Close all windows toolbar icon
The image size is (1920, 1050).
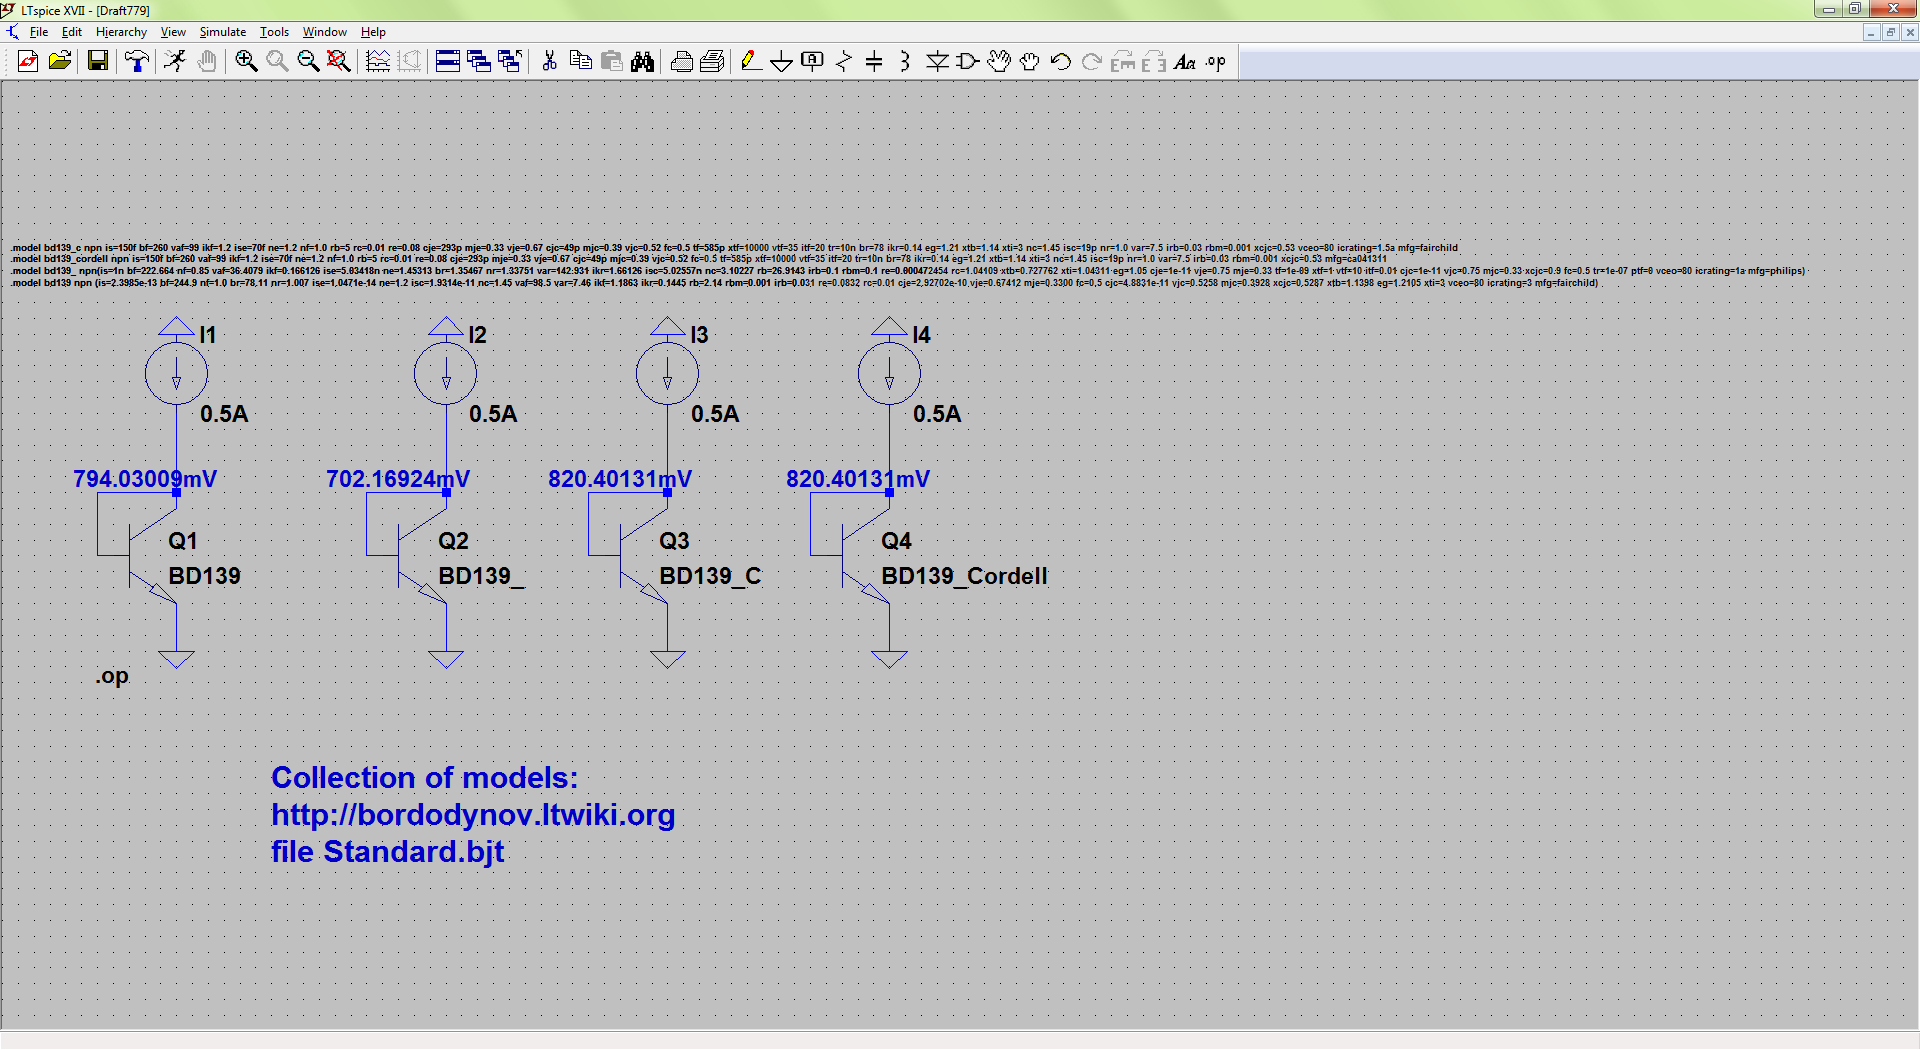point(510,62)
